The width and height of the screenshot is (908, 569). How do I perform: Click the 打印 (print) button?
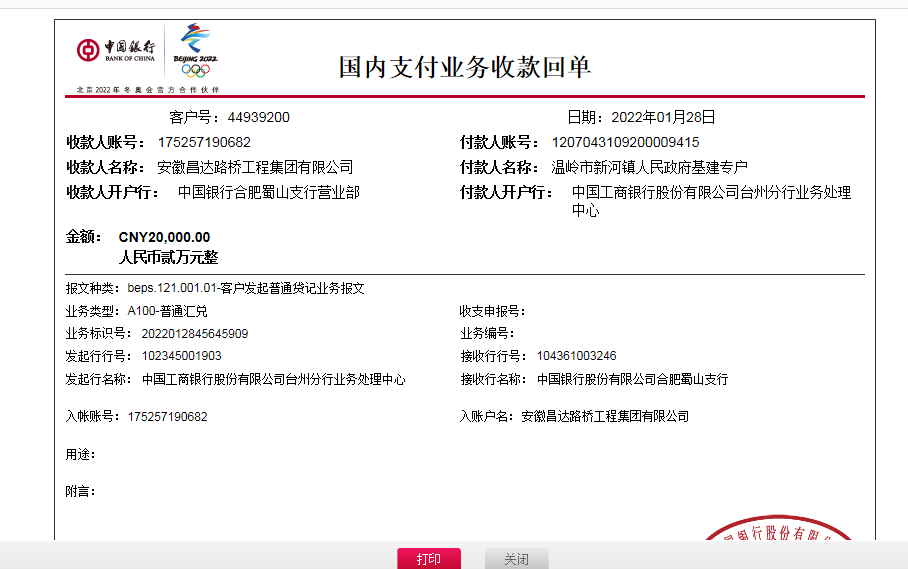click(x=429, y=559)
